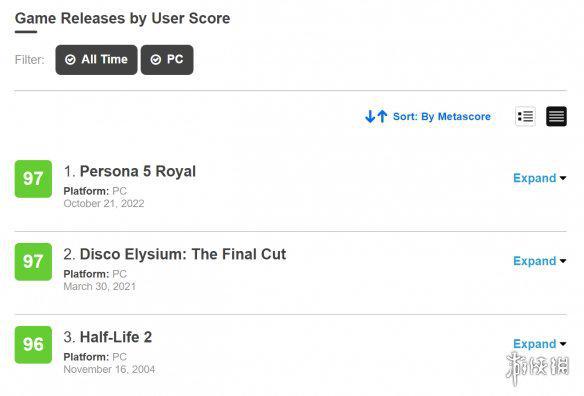The height and width of the screenshot is (396, 584).
Task: Toggle the All Time filter
Action: 96,60
